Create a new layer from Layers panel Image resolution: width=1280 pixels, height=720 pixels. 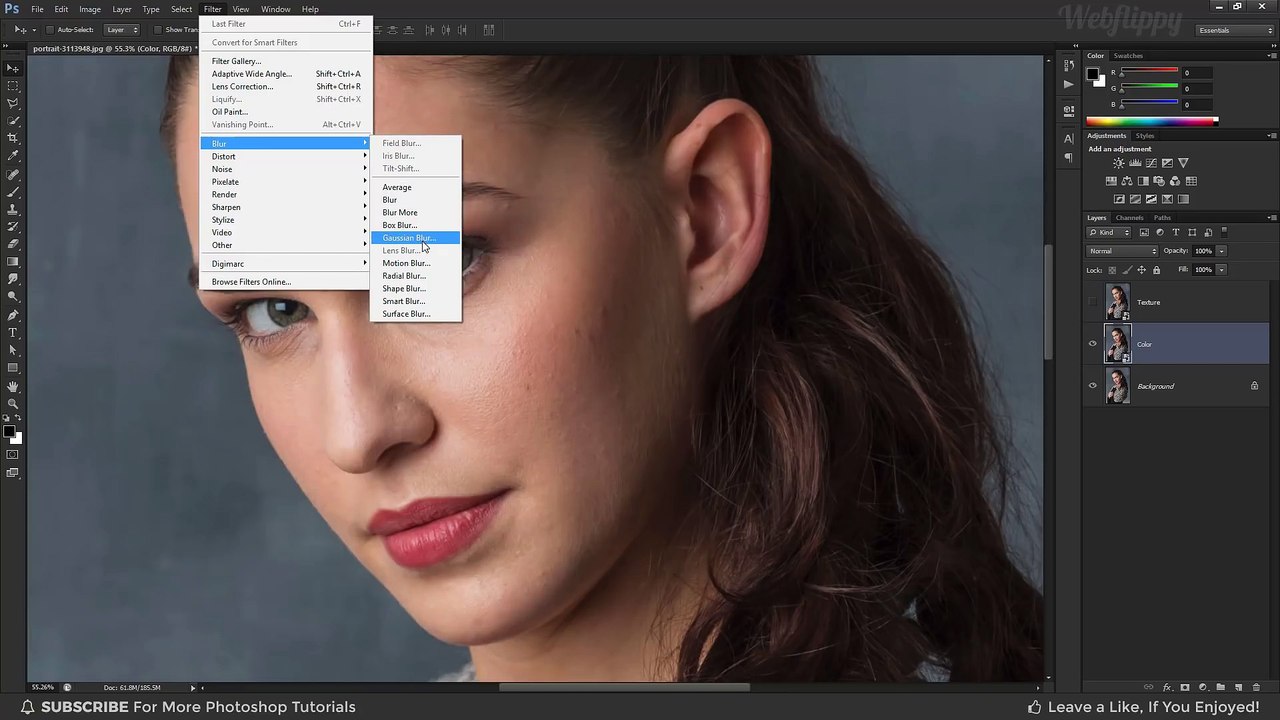pos(1238,688)
